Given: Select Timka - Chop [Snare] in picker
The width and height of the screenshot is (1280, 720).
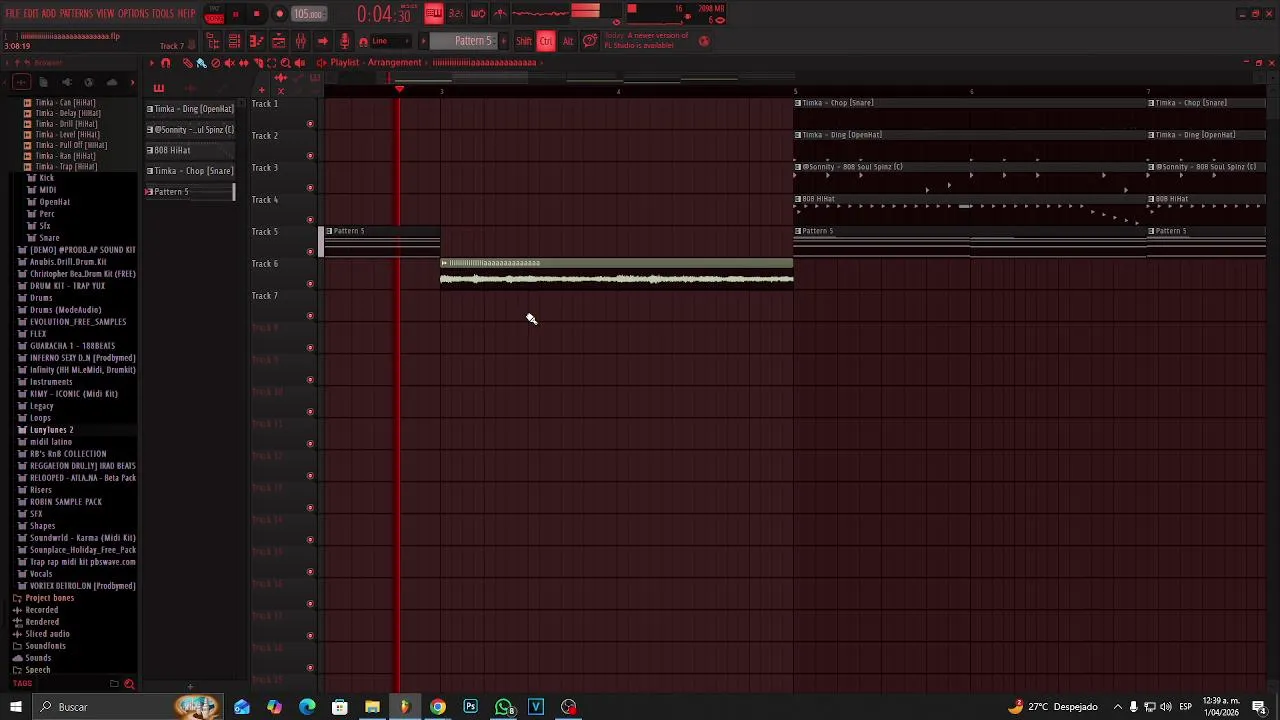Looking at the screenshot, I should [190, 171].
